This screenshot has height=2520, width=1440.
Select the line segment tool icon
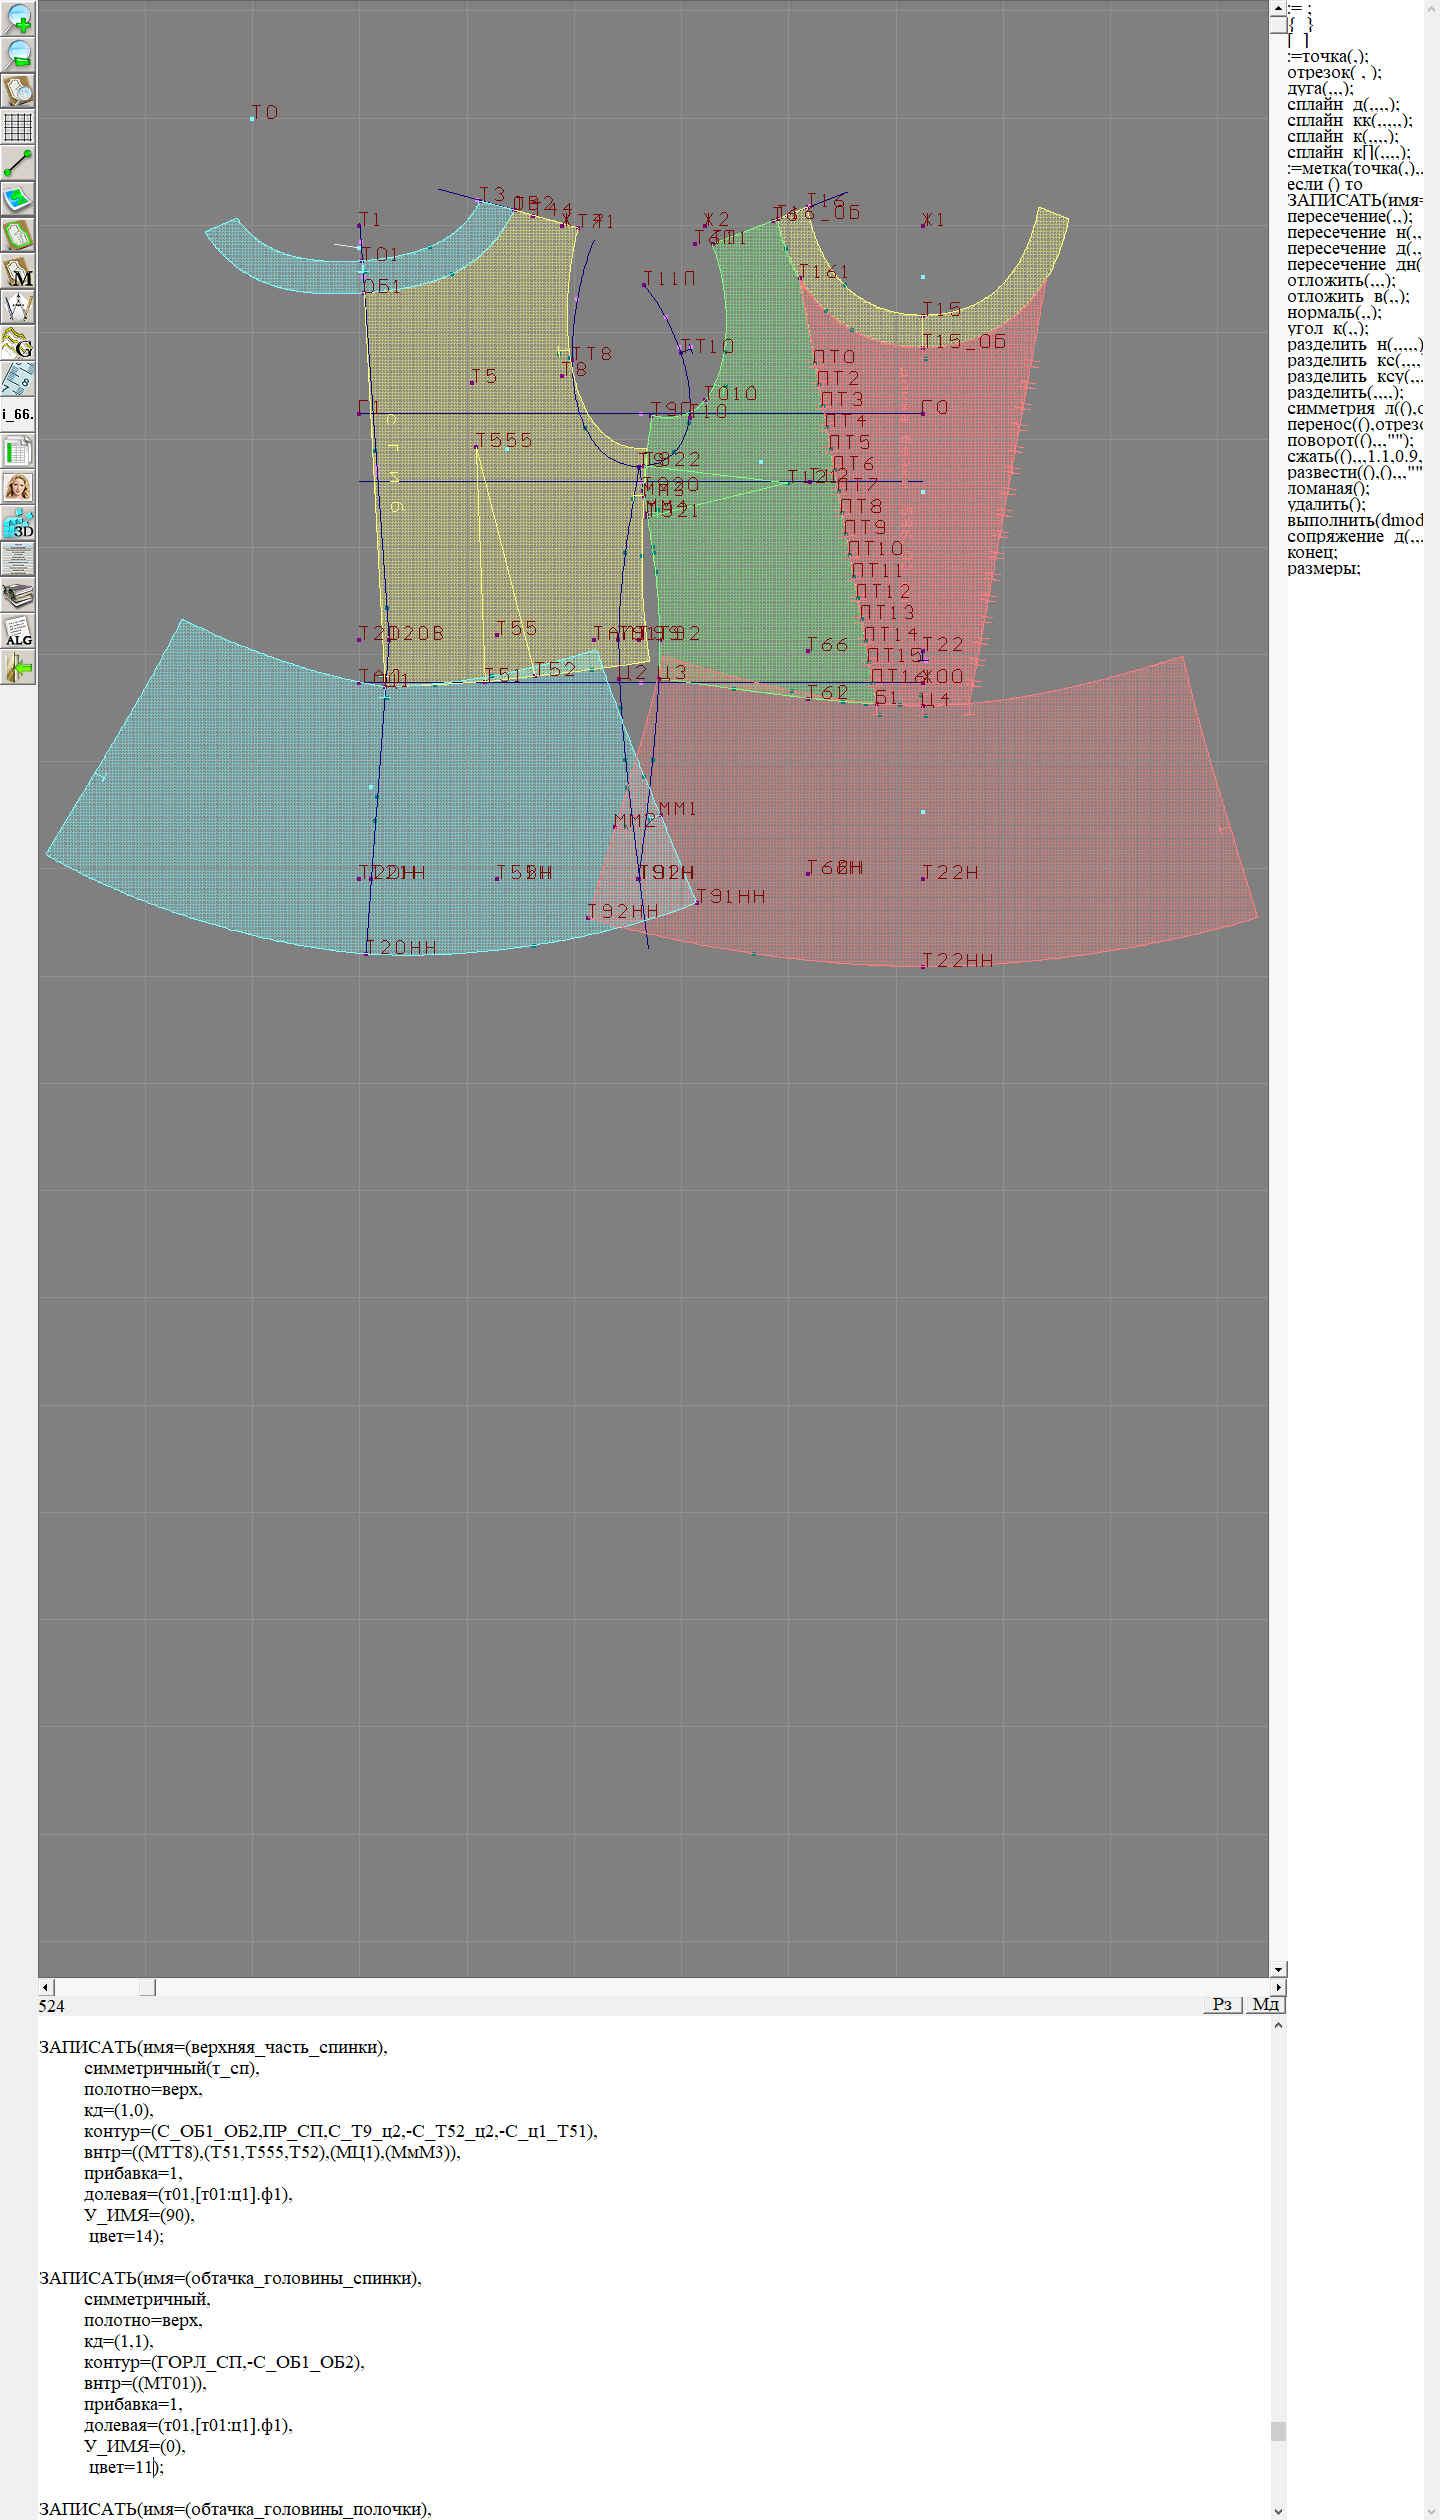click(x=18, y=163)
